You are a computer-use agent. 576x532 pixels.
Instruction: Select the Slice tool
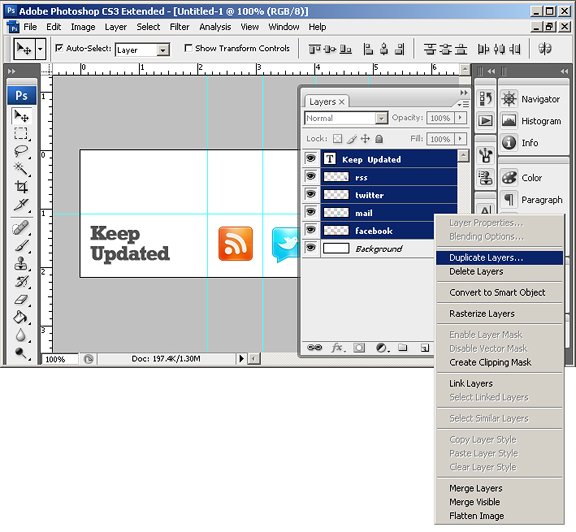tap(21, 204)
